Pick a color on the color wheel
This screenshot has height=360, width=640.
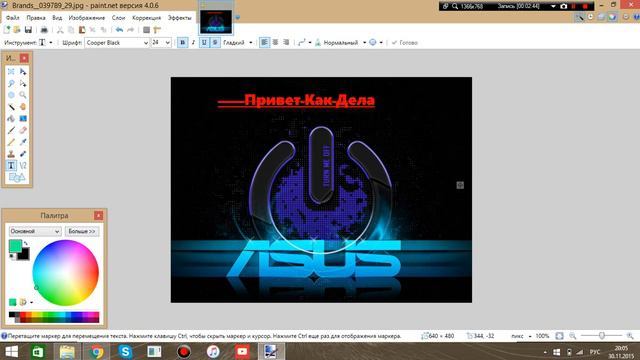(65, 273)
